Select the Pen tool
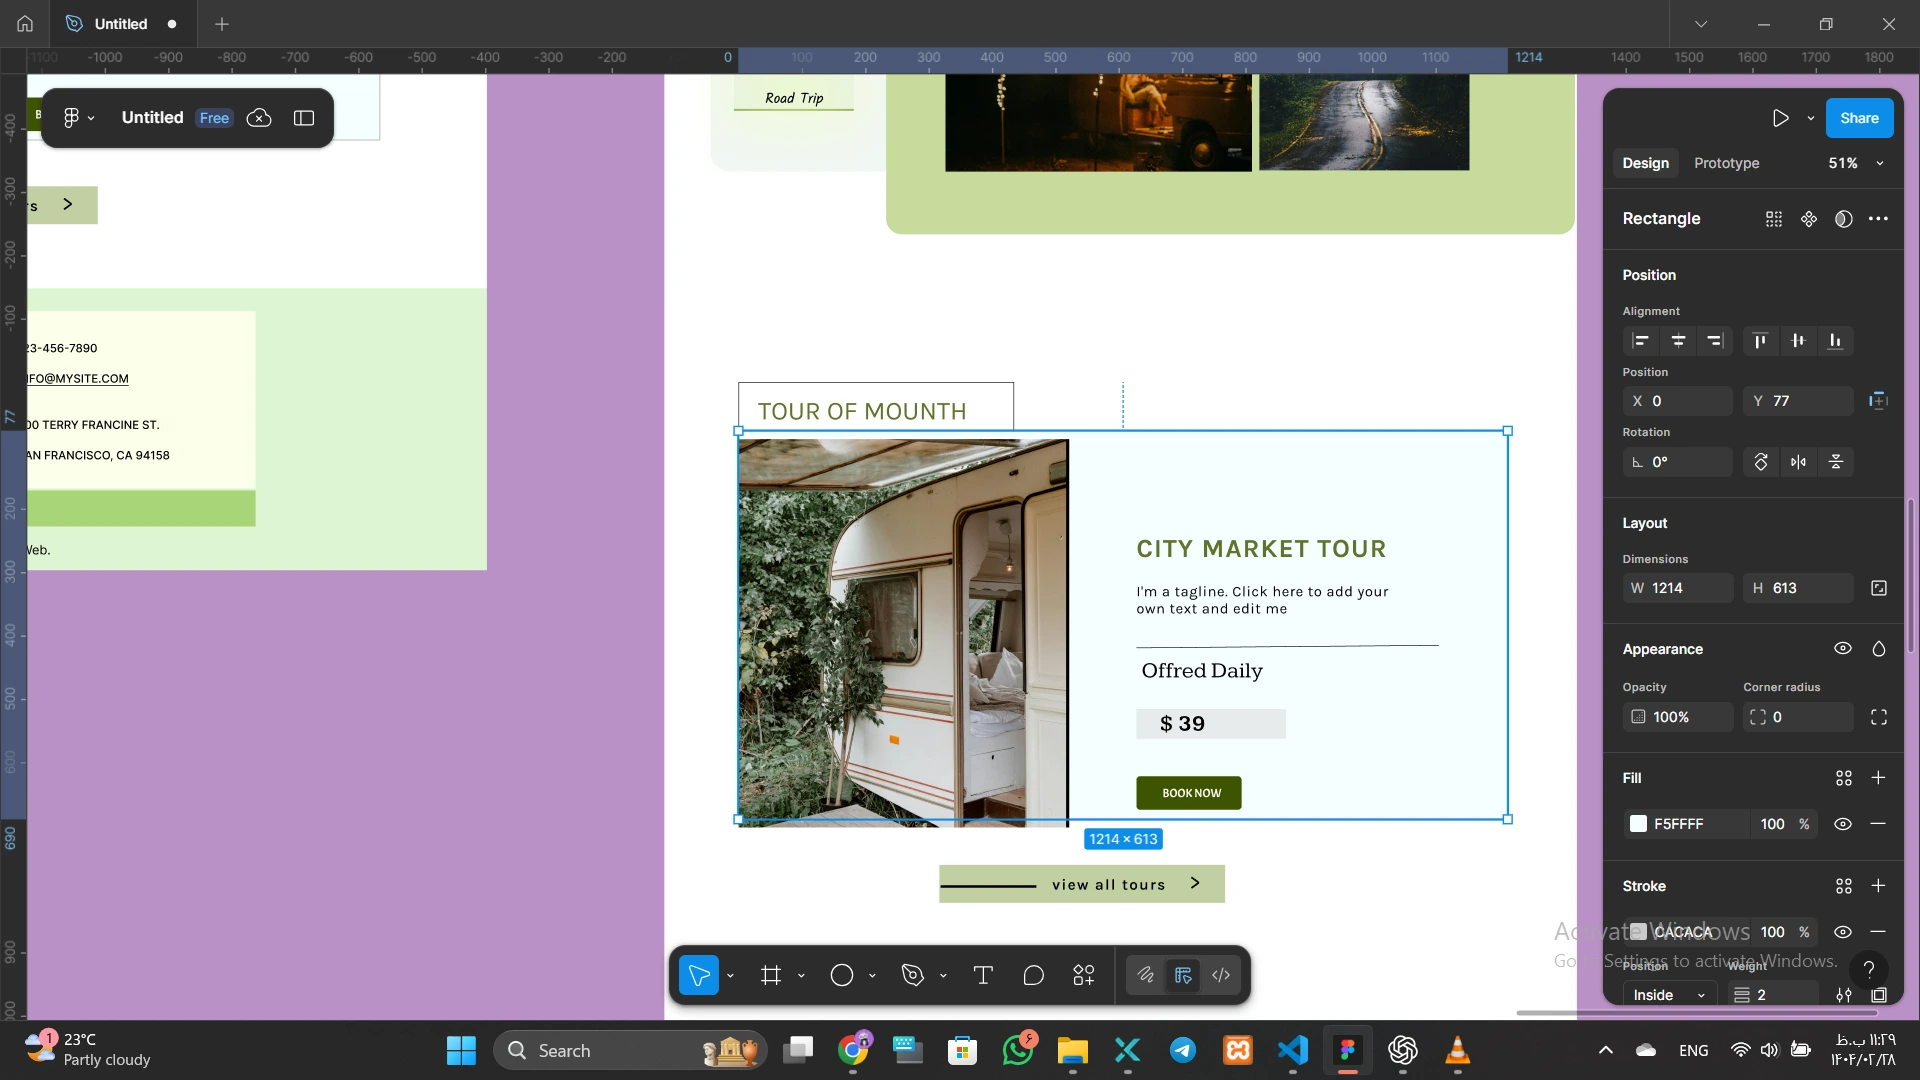Screen dimensions: 1920x1080 pyautogui.click(x=913, y=975)
